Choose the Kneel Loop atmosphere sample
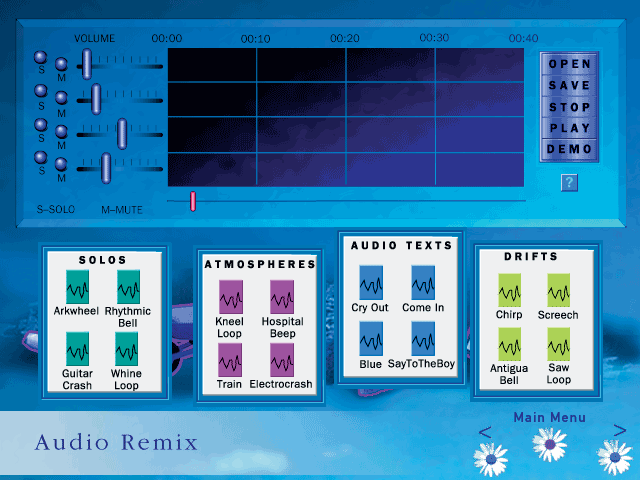This screenshot has height=480, width=640. coord(230,297)
